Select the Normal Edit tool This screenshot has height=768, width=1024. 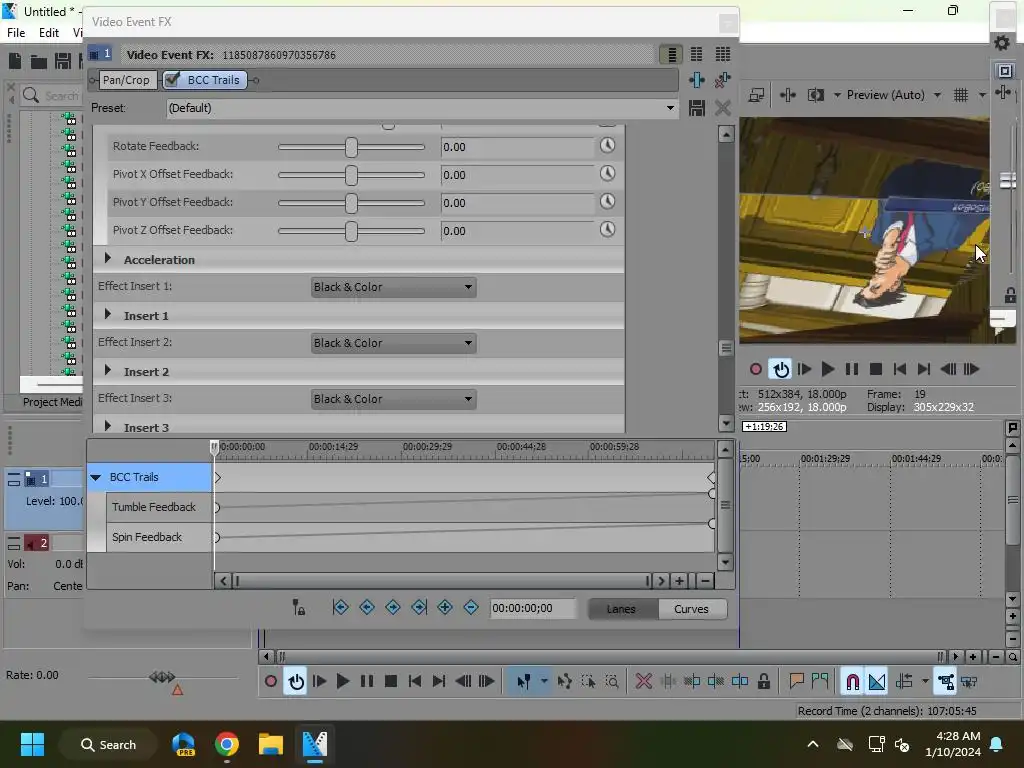(x=524, y=682)
